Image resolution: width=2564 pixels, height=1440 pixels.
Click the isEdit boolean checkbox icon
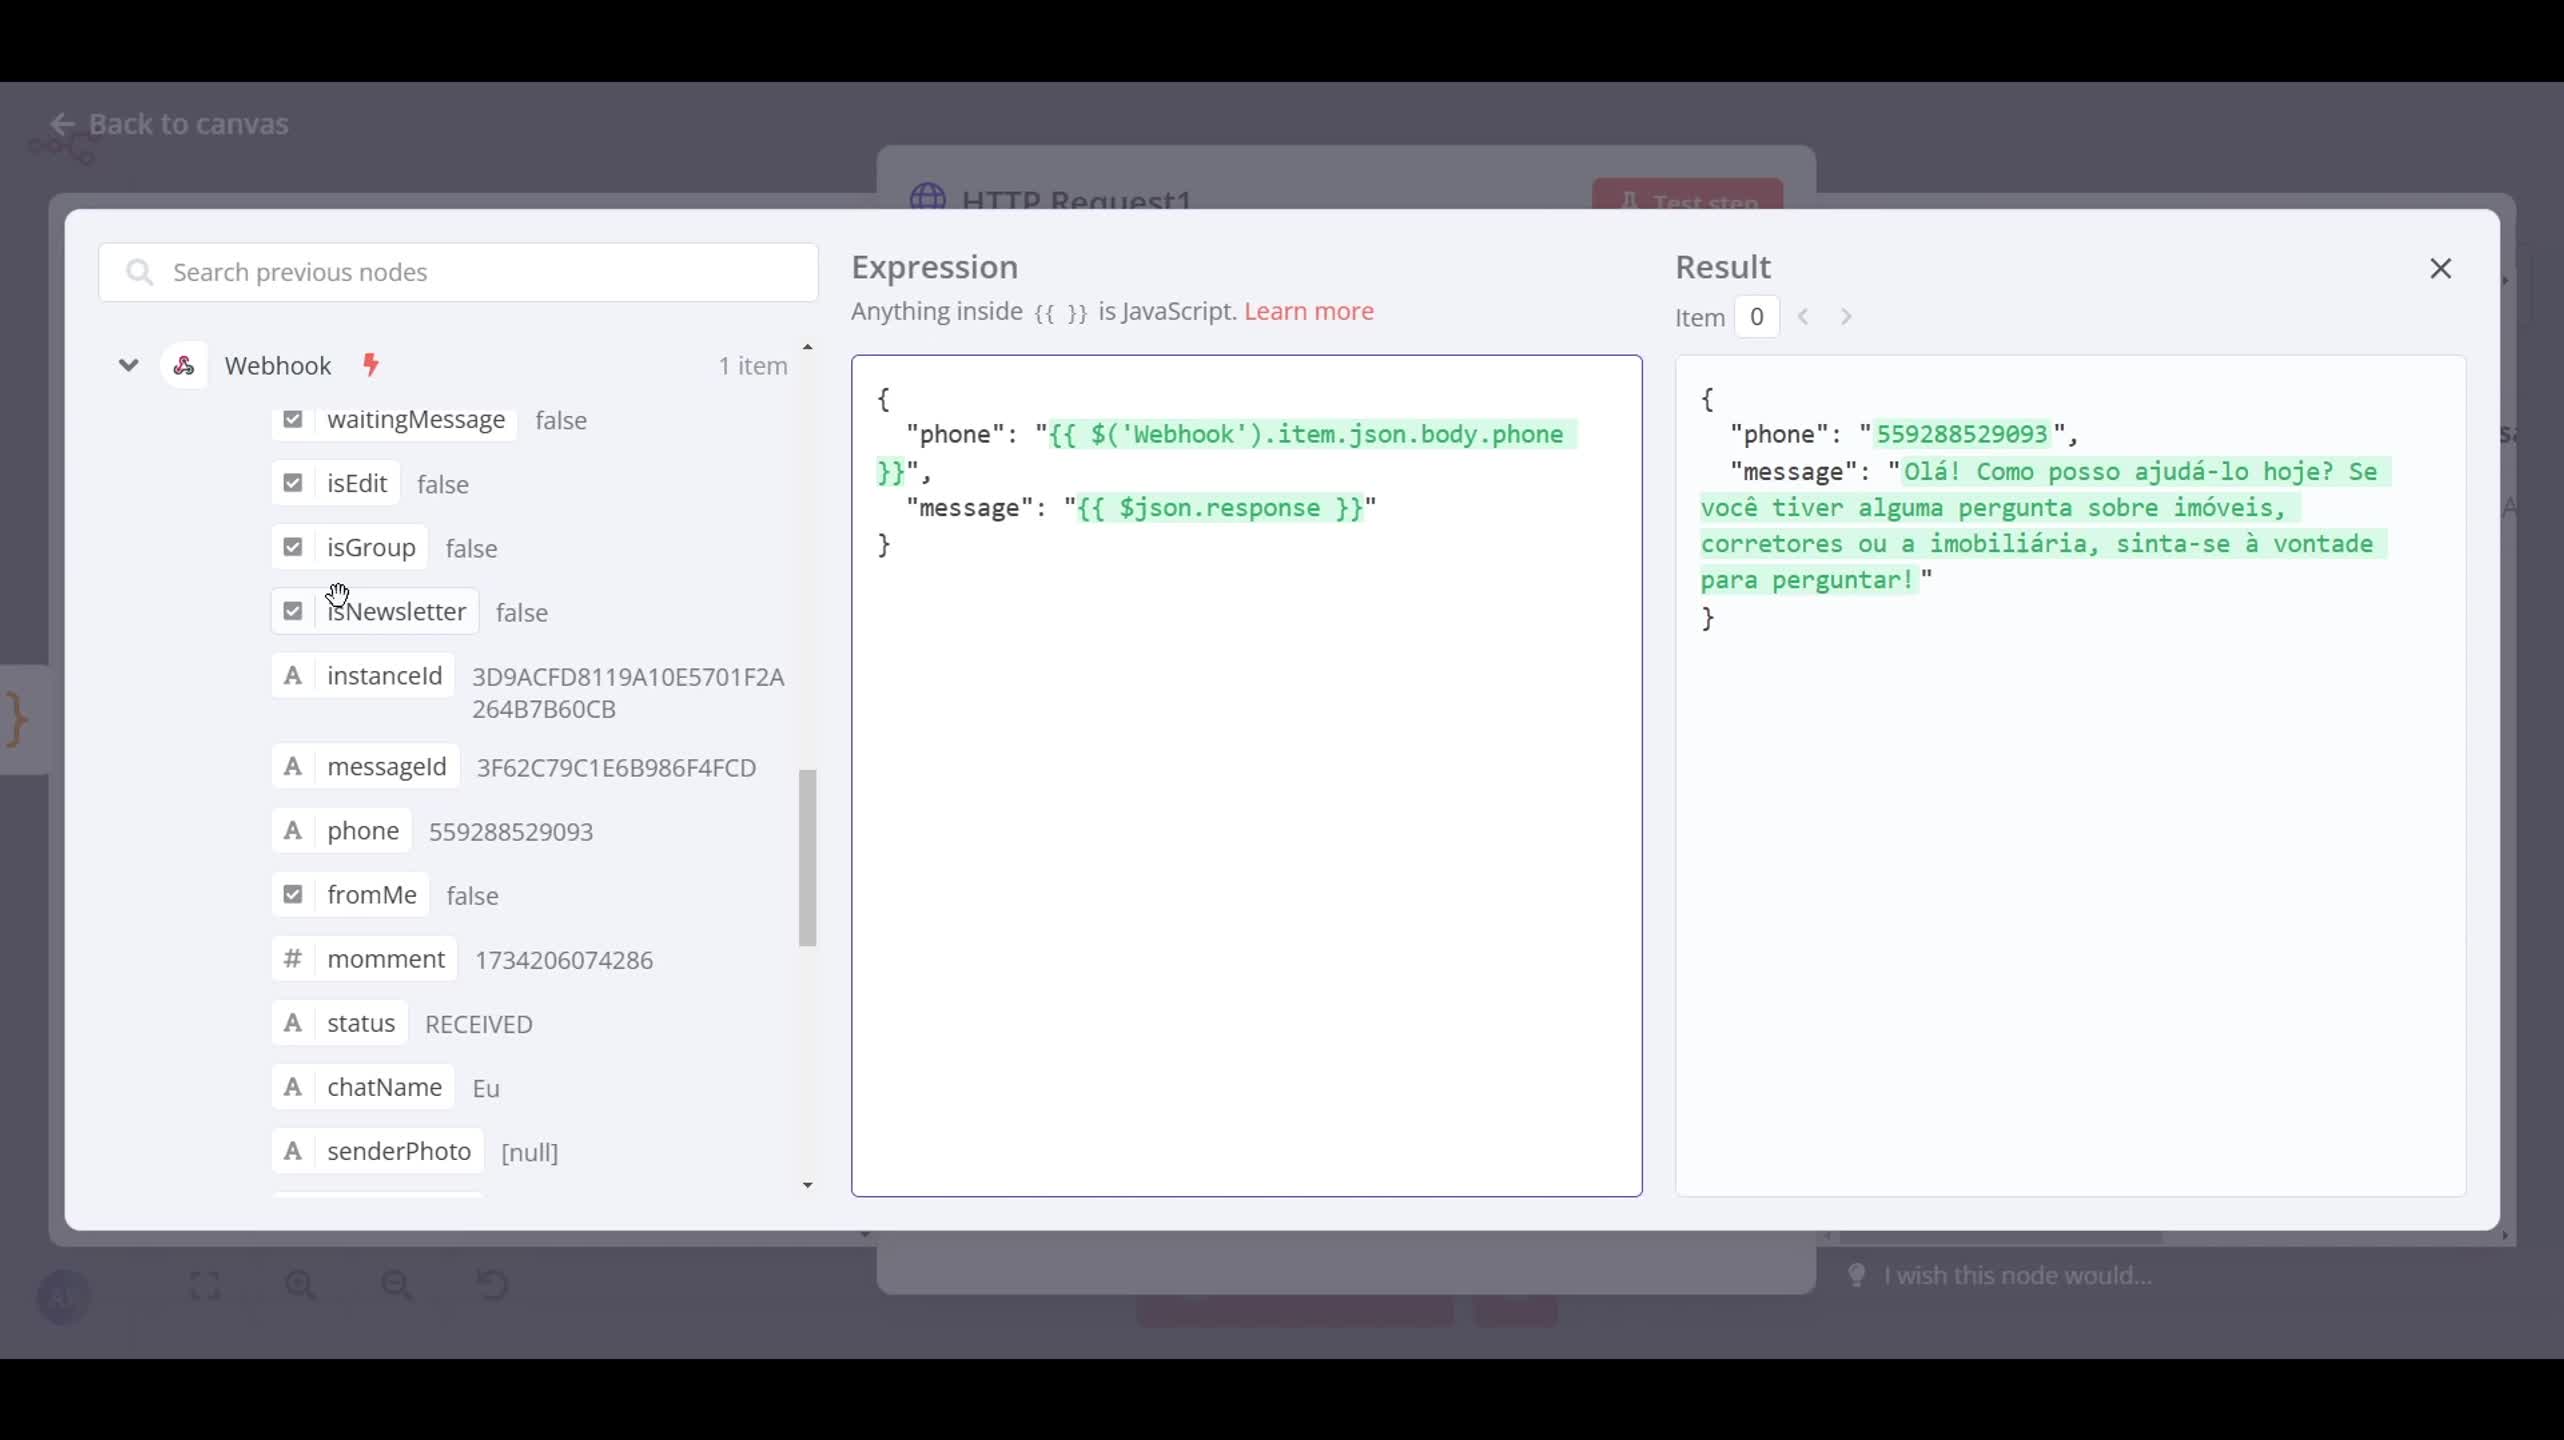(x=292, y=483)
